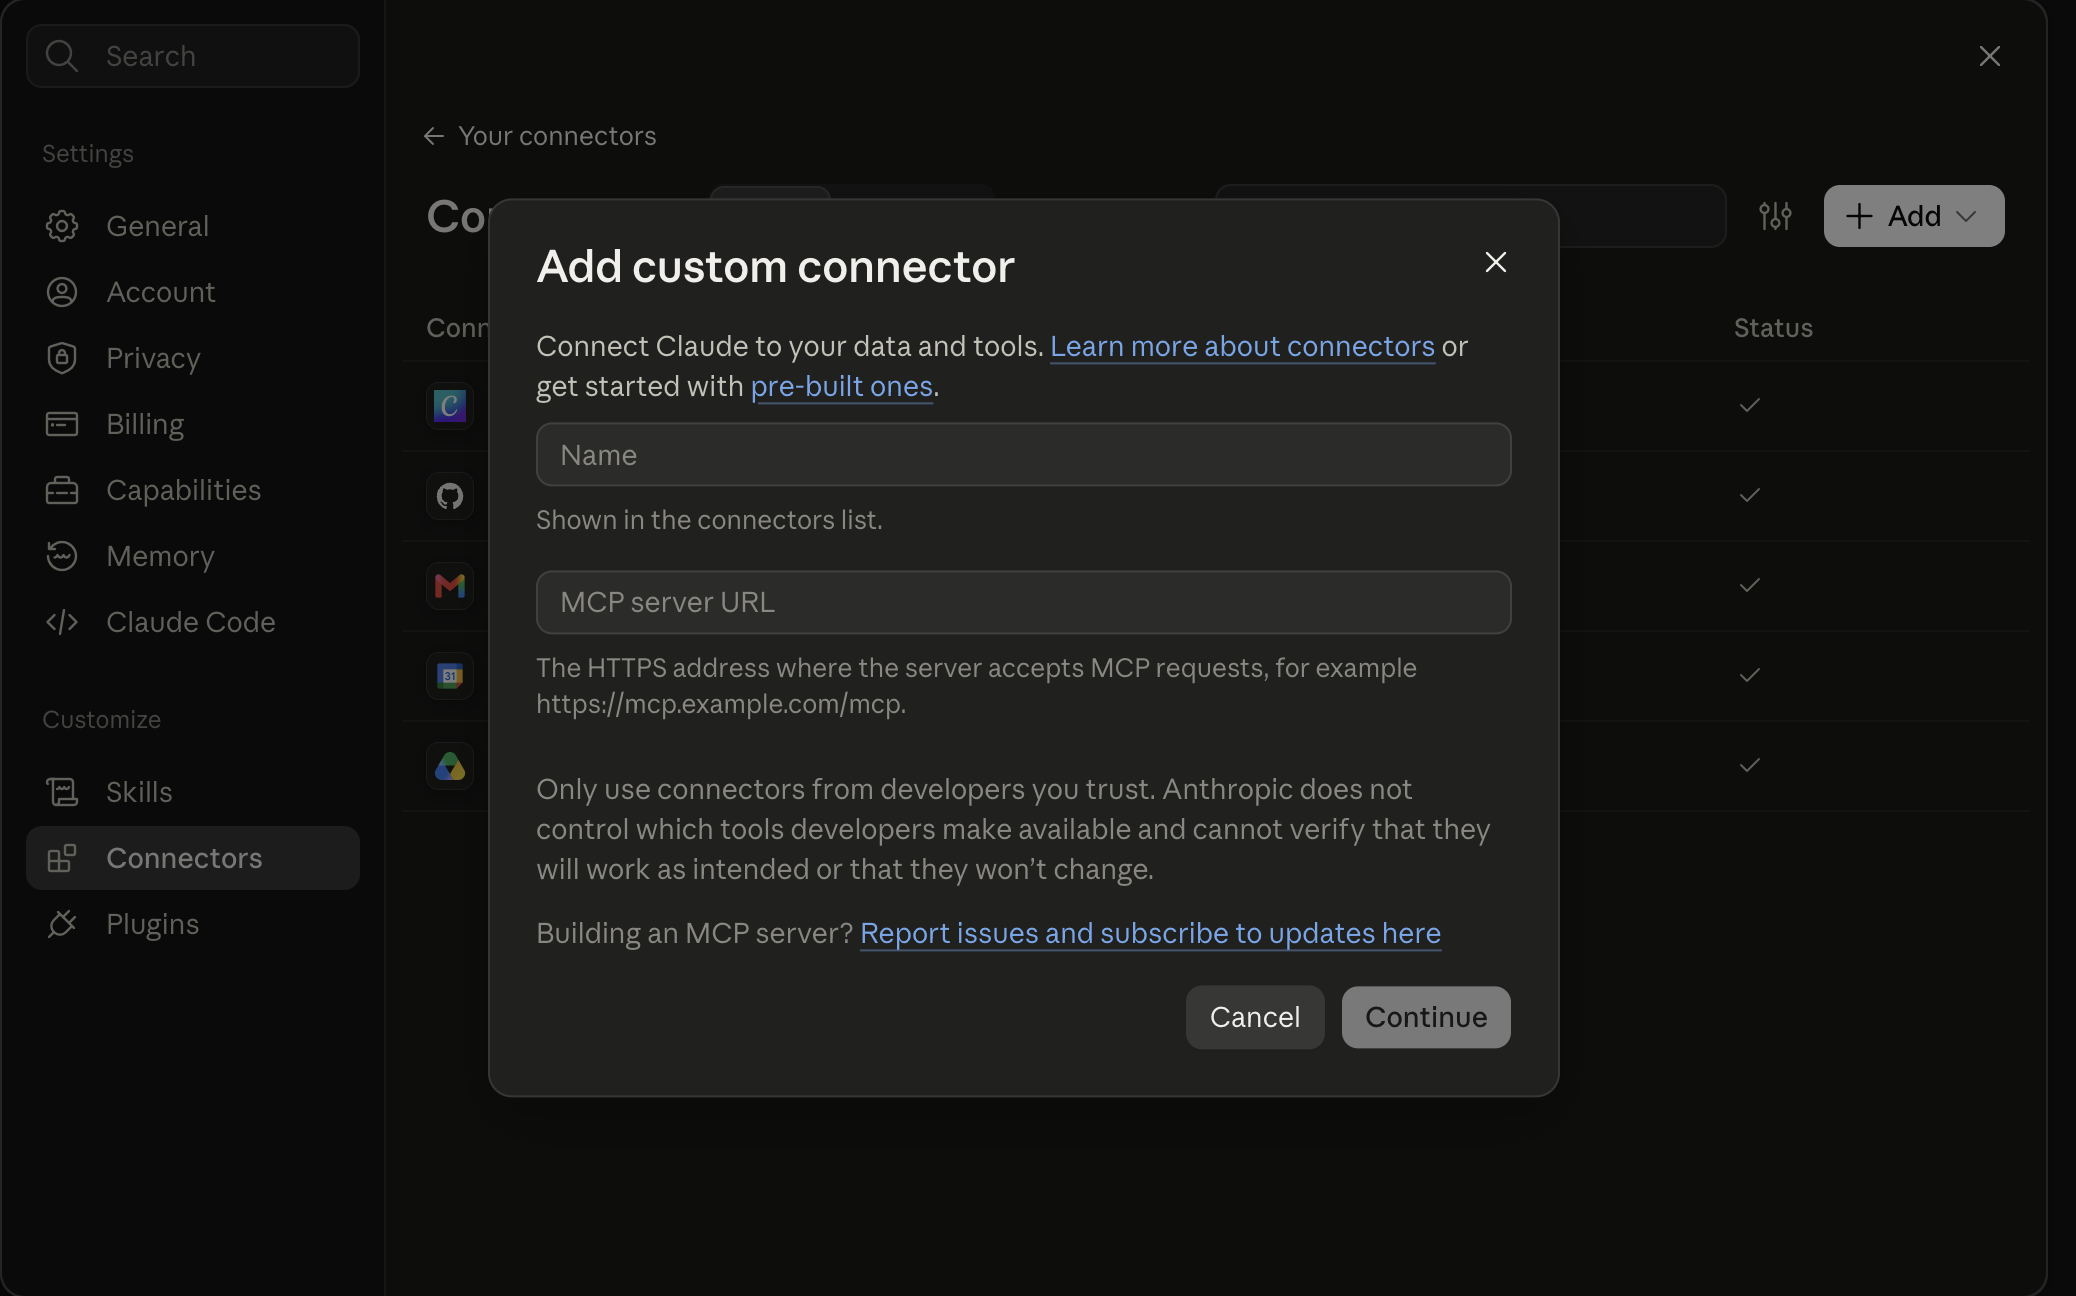Image resolution: width=2076 pixels, height=1296 pixels.
Task: Click the sidebar Search field
Action: click(193, 56)
